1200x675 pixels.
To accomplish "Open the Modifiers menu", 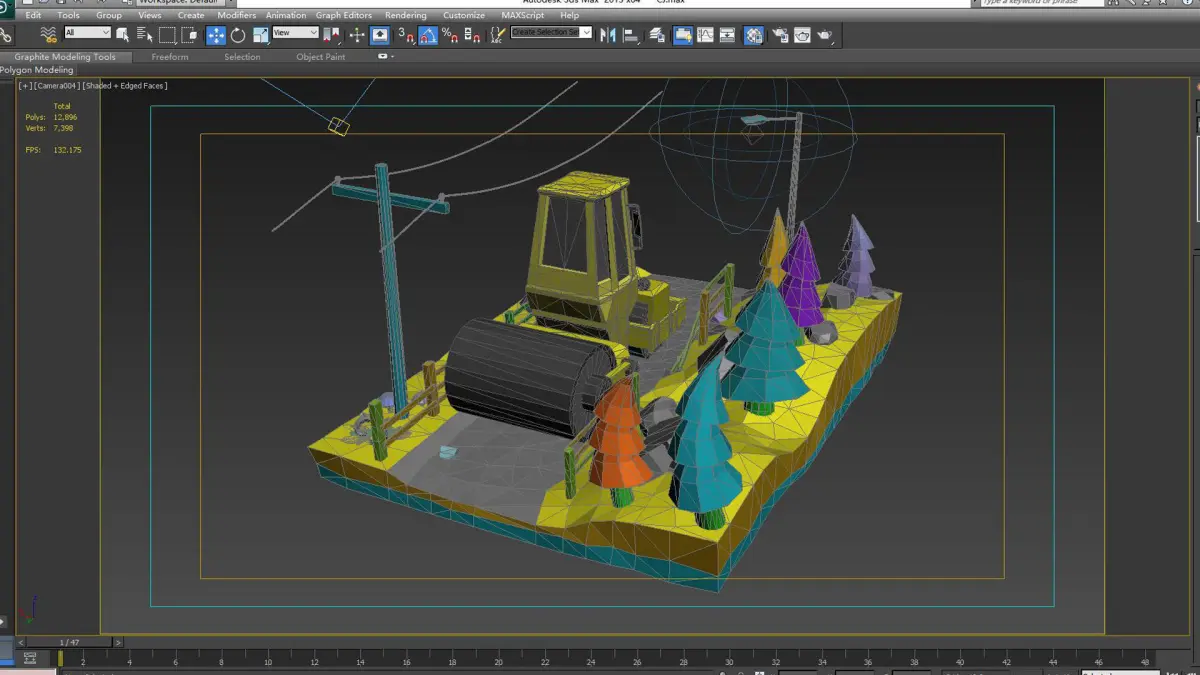I will click(236, 16).
